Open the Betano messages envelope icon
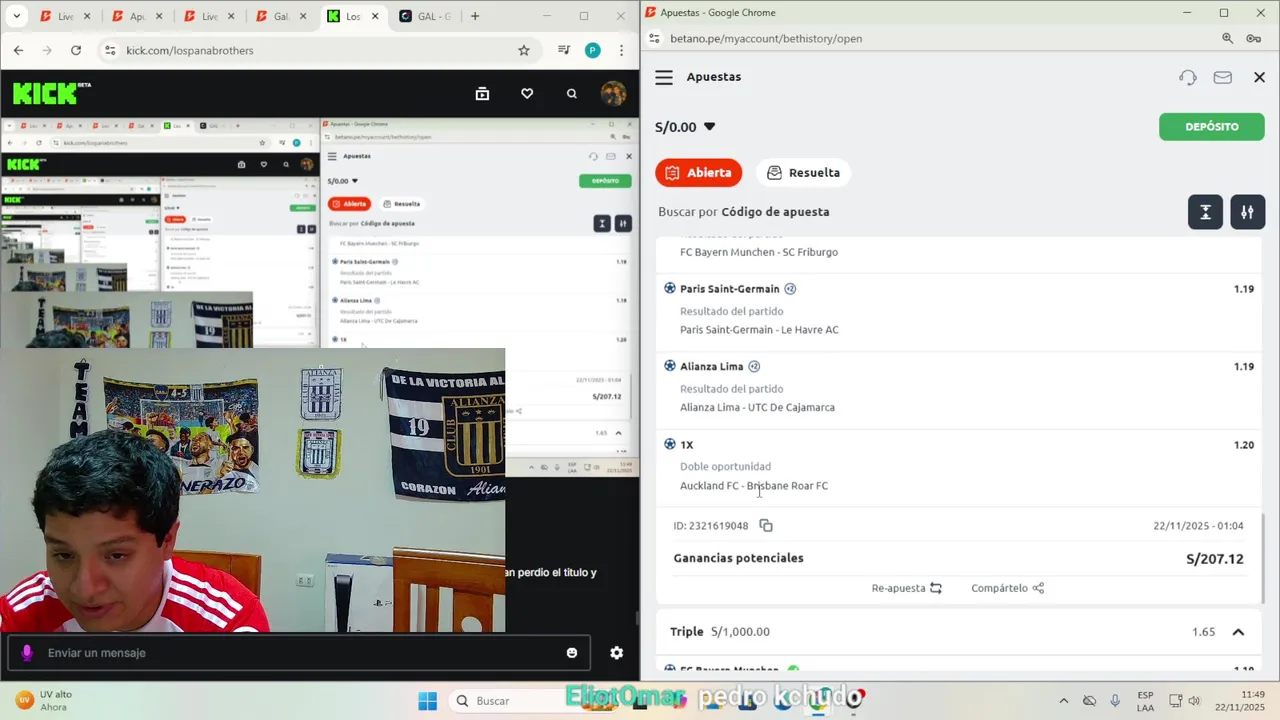The height and width of the screenshot is (720, 1280). tap(1222, 77)
